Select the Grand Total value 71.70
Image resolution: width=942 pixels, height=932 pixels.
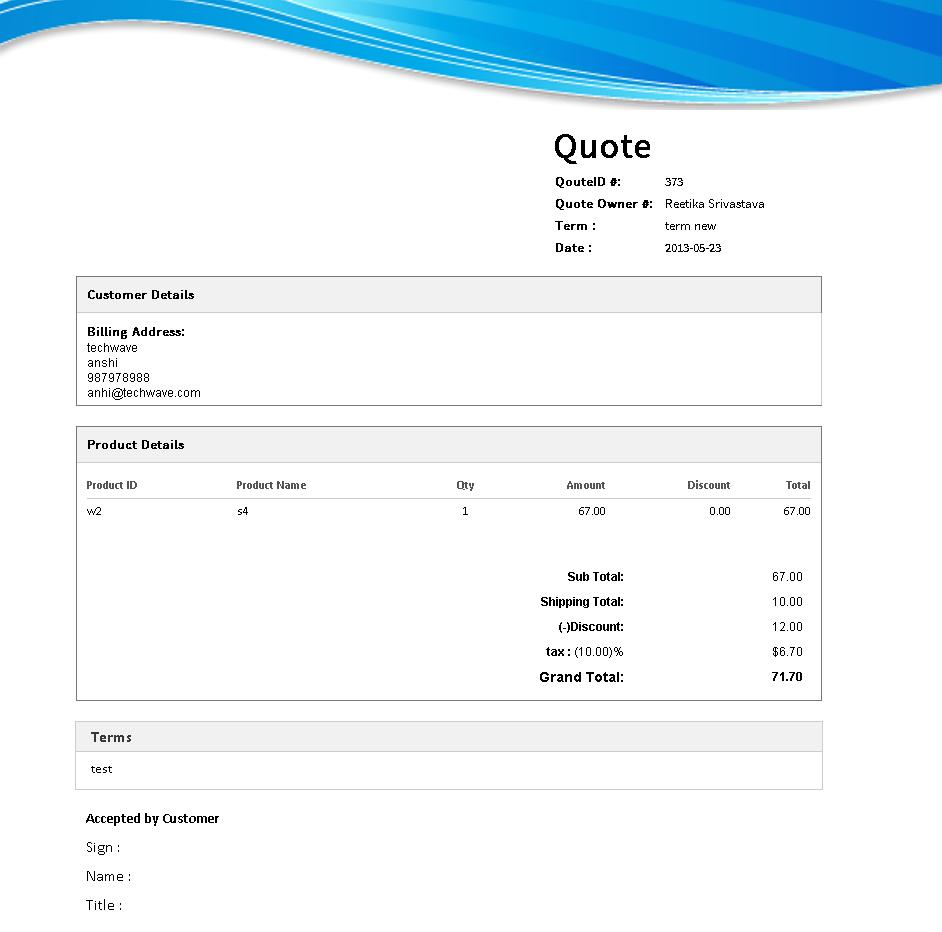(x=787, y=677)
